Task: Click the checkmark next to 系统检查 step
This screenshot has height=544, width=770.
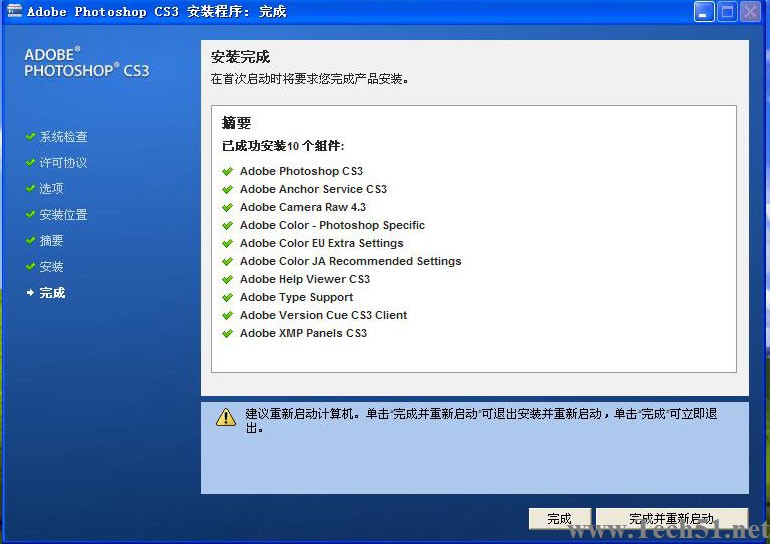Action: click(30, 136)
